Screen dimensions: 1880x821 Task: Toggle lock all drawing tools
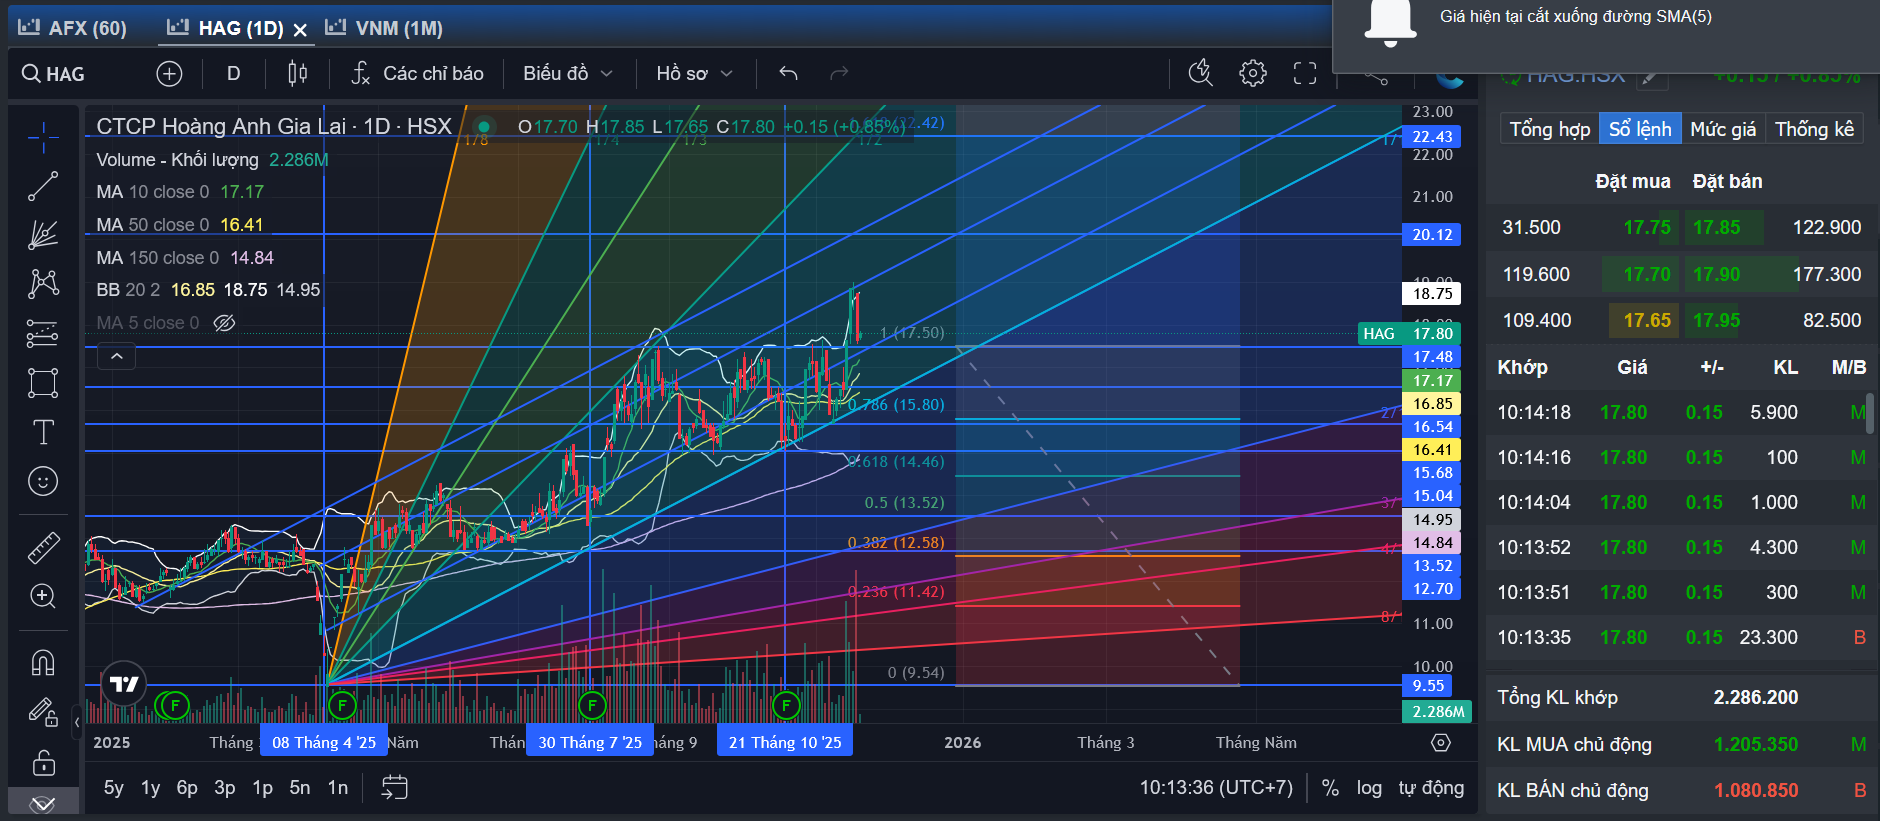coord(42,763)
